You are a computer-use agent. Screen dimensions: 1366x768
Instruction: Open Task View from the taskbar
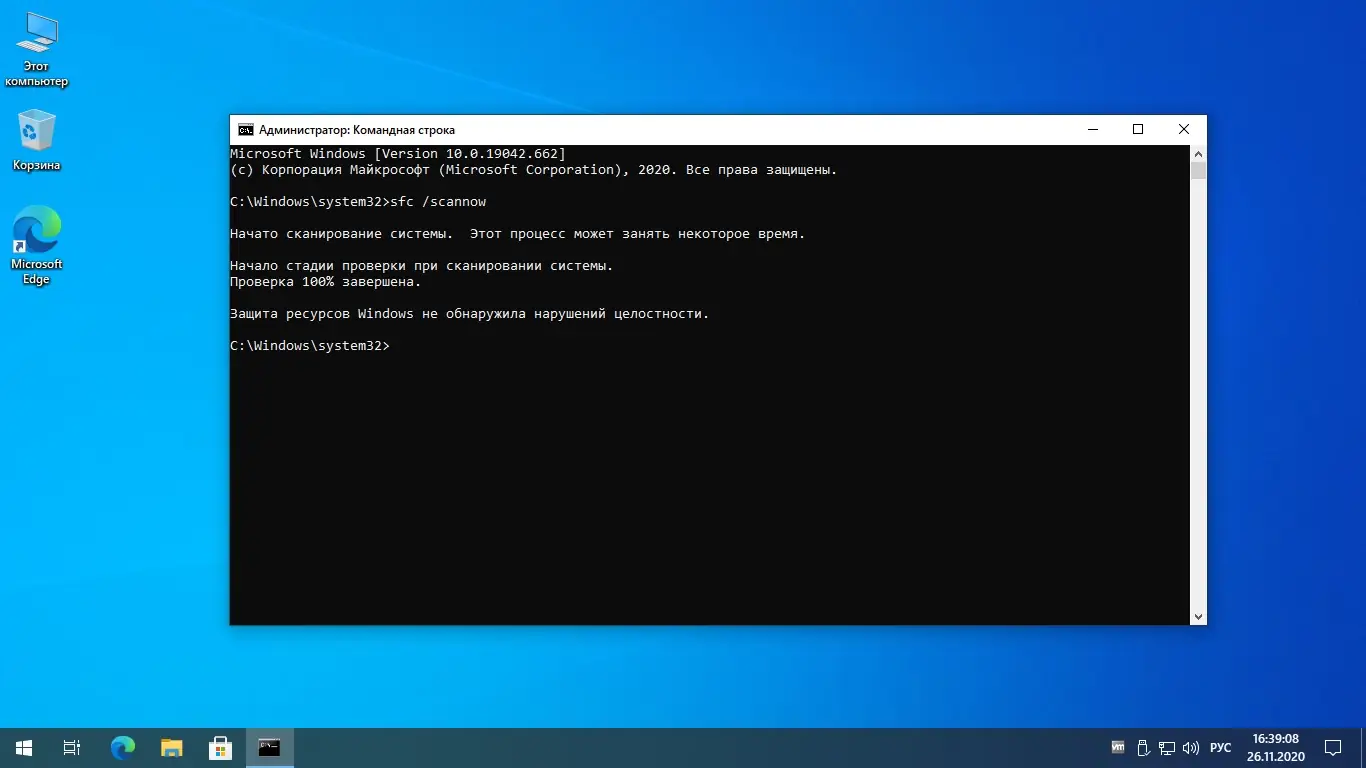click(x=72, y=747)
